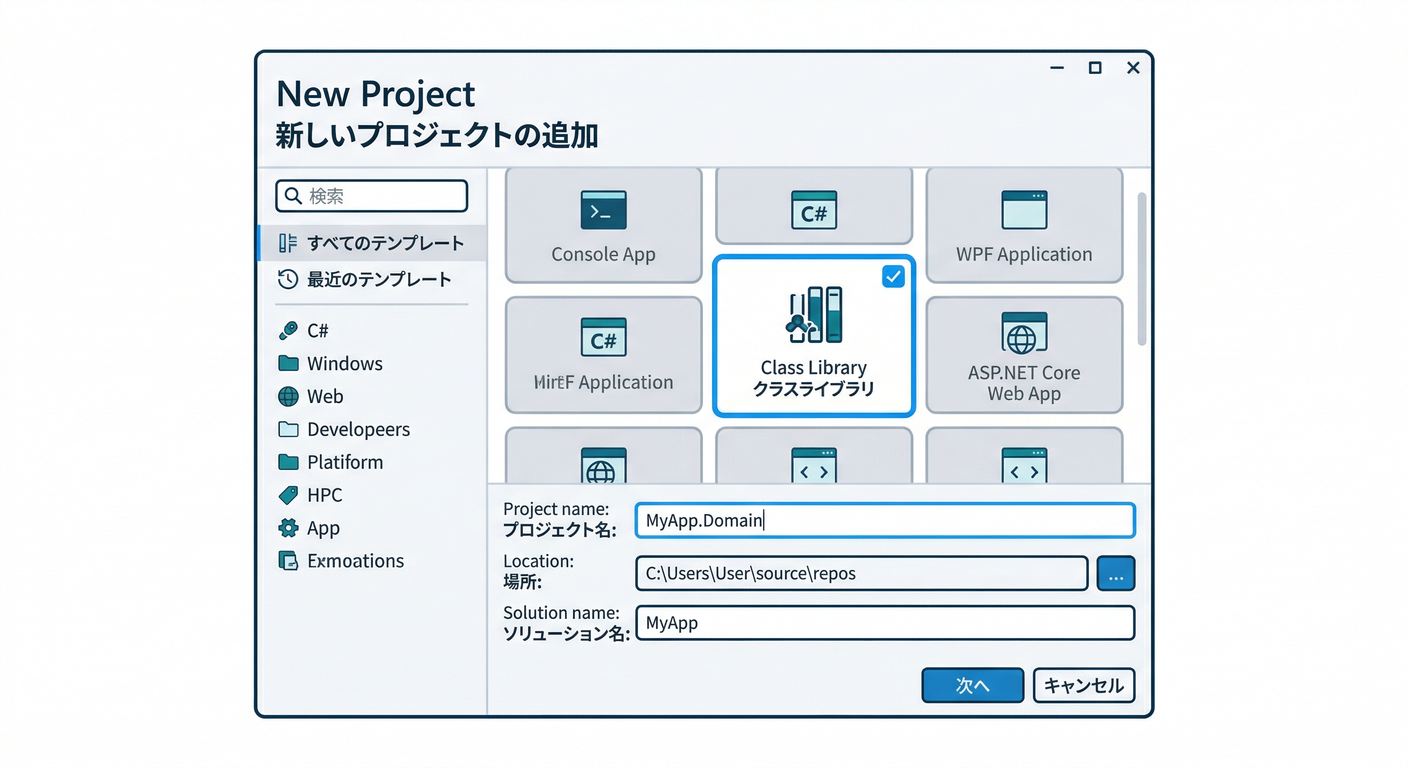This screenshot has height=768, width=1408.
Task: Select the code-brackets template below ASP.NET Core Web App
Action: [x=1024, y=456]
